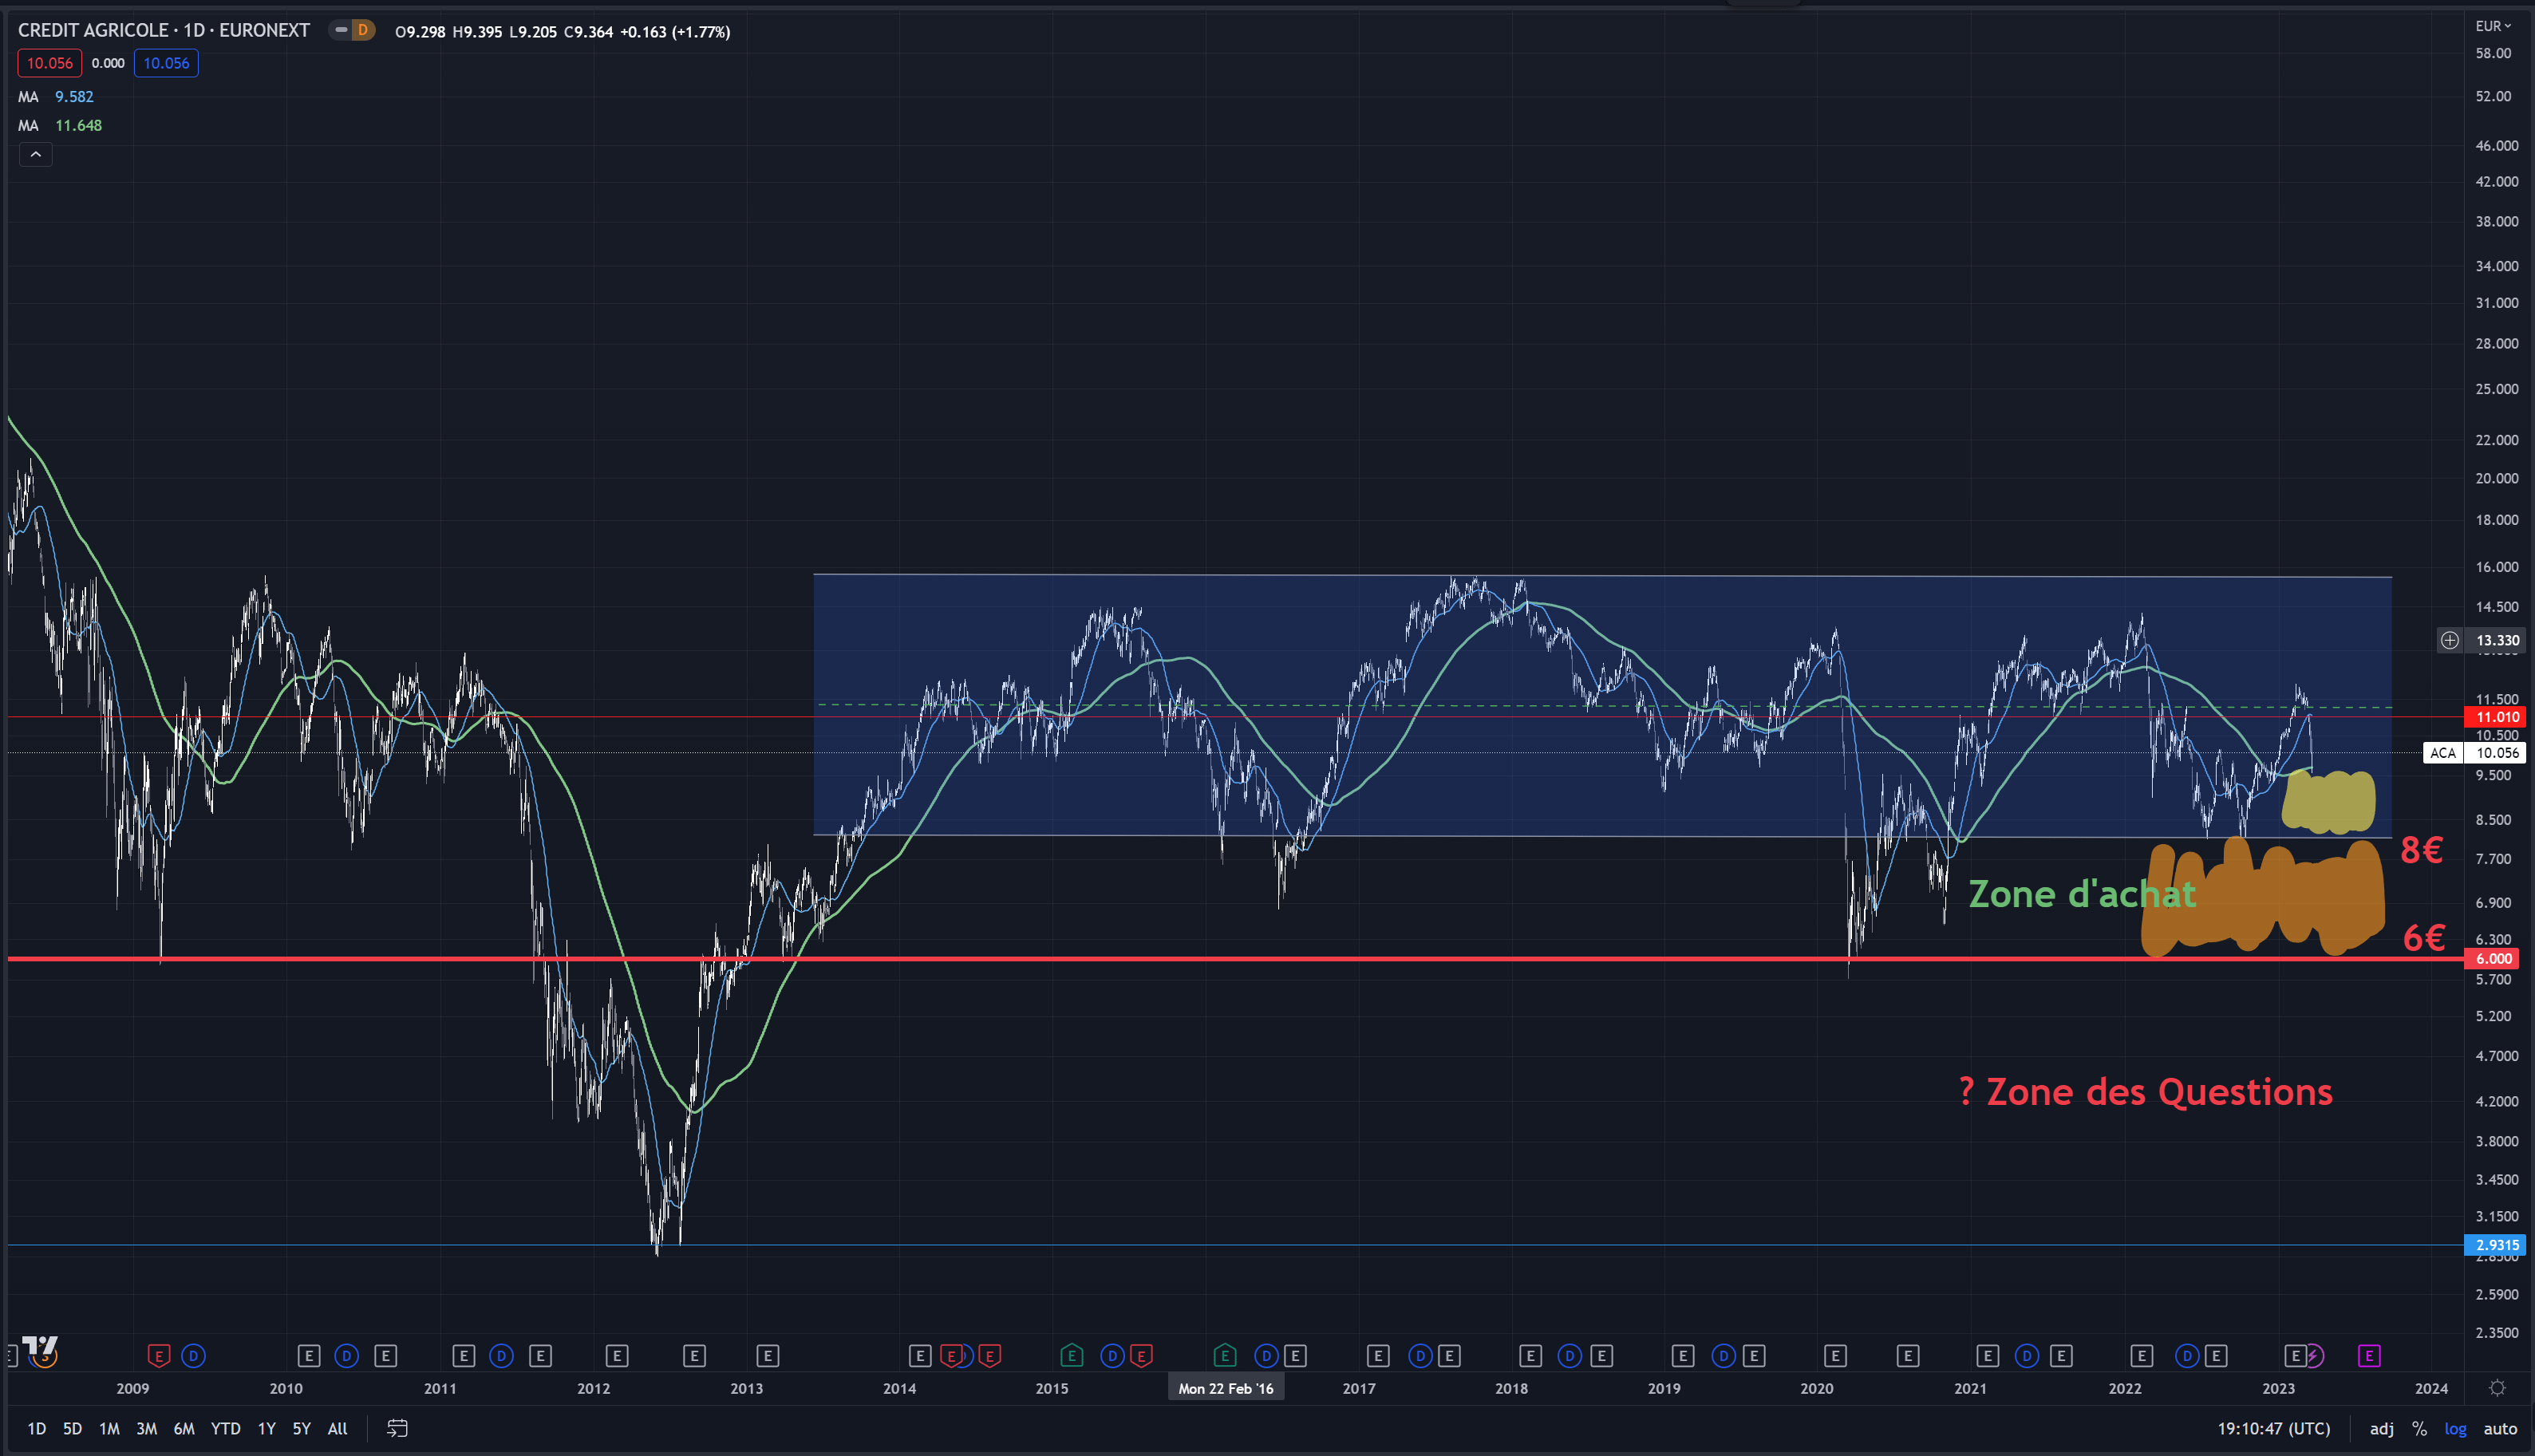Select the YTD time range
2535x1456 pixels.
pos(225,1428)
